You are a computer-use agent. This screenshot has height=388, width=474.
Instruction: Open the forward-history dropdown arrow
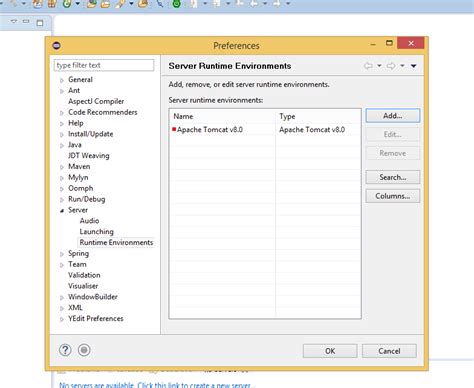(x=402, y=66)
